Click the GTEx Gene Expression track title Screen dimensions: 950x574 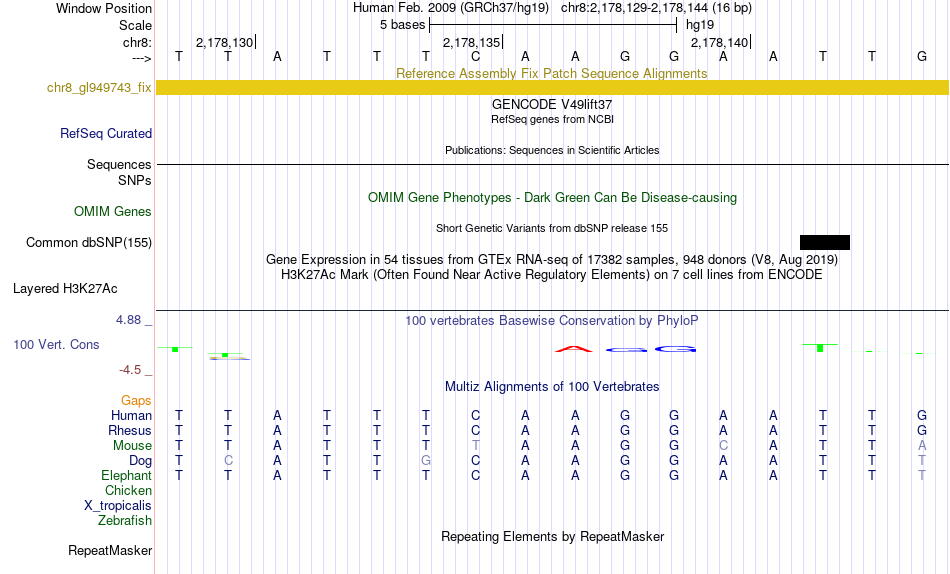click(x=552, y=259)
